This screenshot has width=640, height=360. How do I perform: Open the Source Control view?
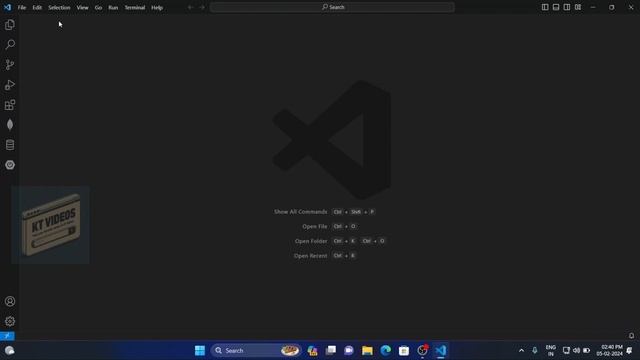(10, 64)
